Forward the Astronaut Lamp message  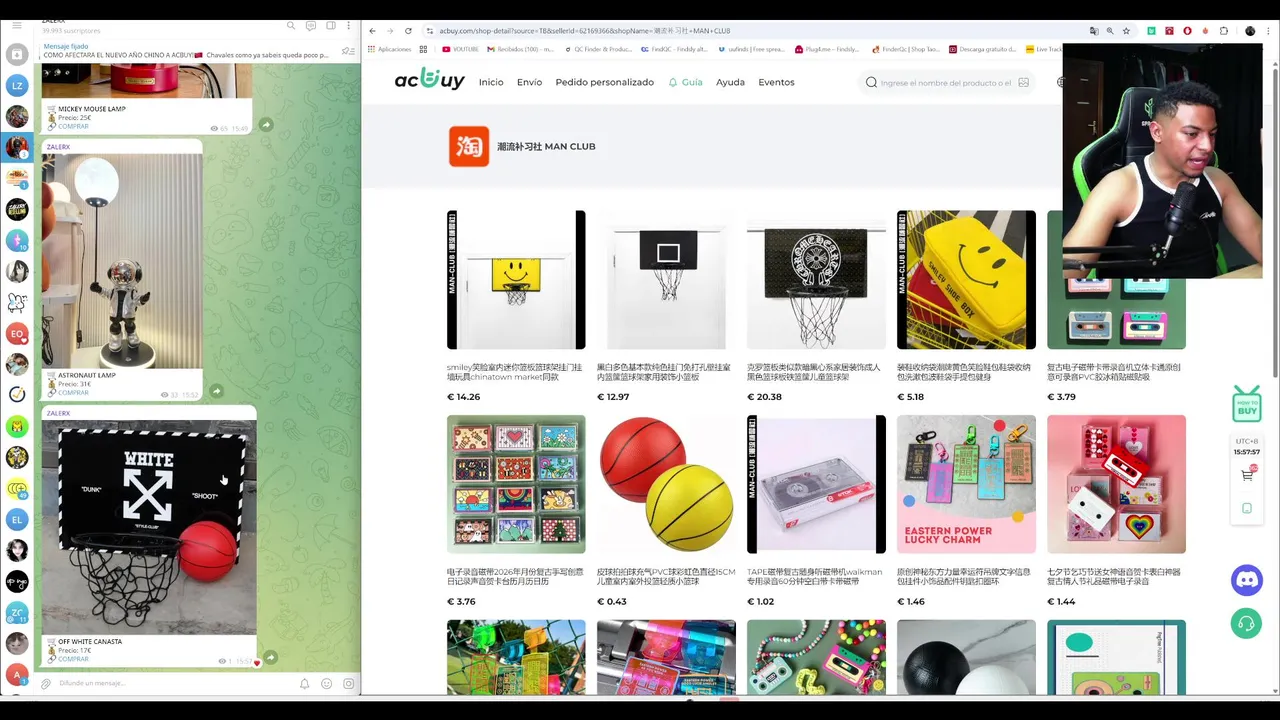[216, 391]
